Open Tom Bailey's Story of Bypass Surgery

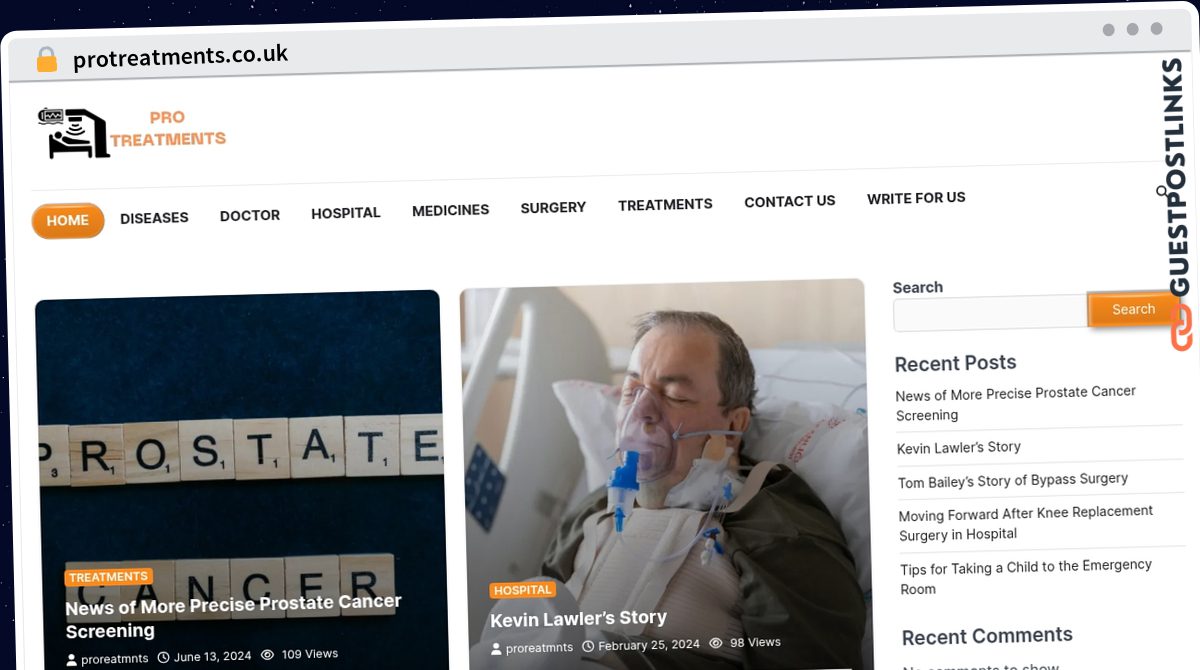[x=1013, y=480]
